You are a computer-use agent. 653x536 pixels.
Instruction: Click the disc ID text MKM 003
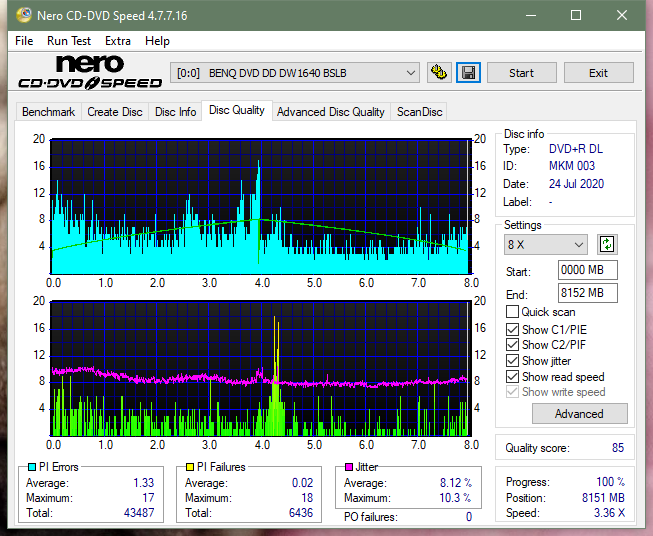point(572,166)
